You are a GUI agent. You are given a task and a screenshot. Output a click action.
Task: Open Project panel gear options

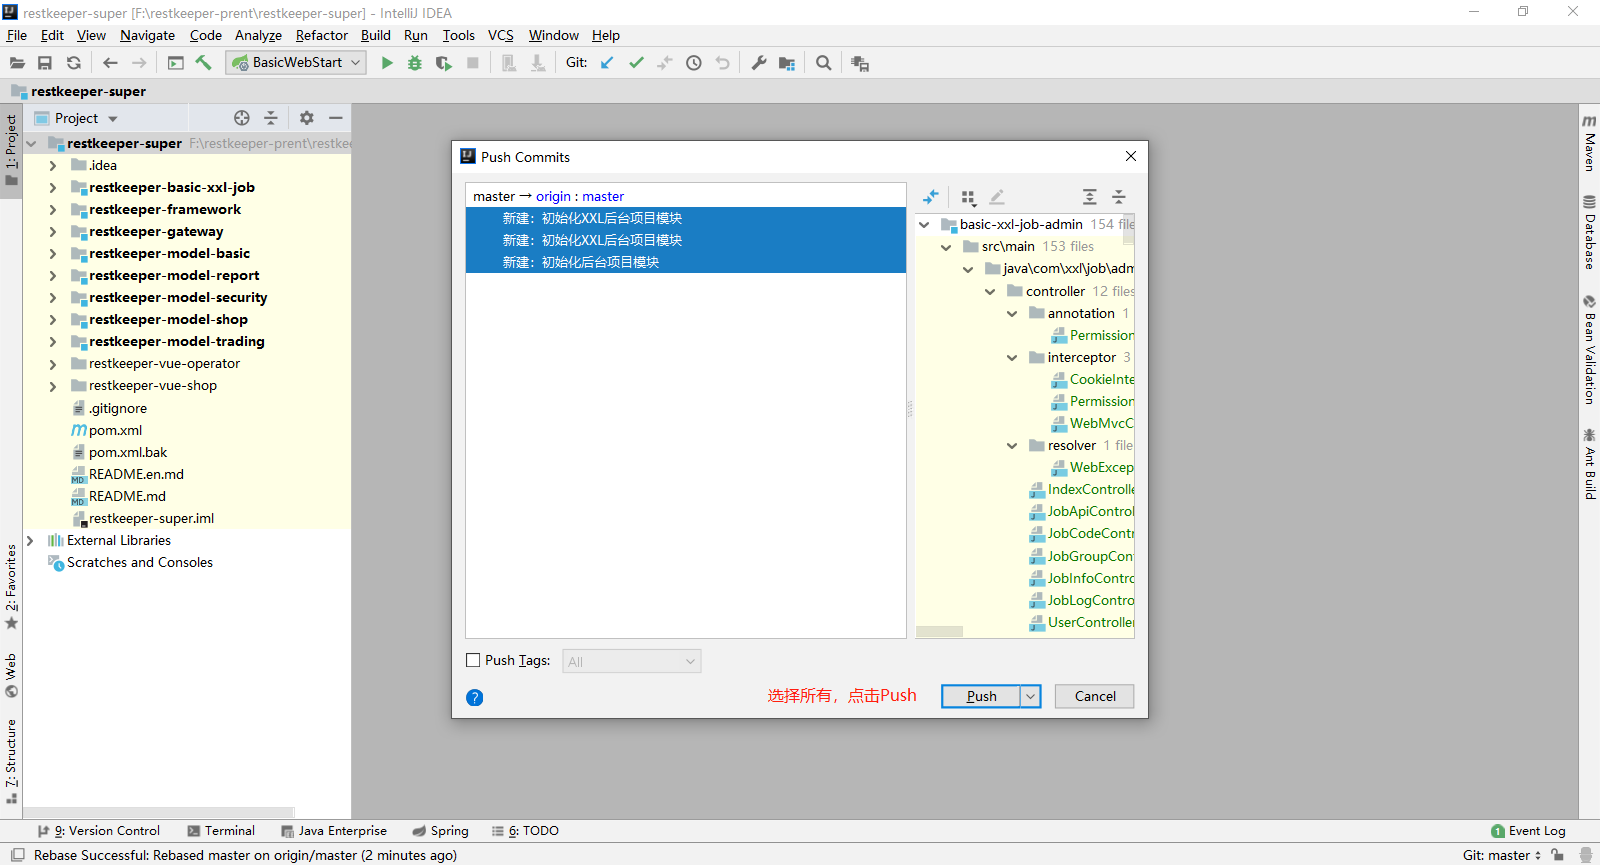coord(307,118)
